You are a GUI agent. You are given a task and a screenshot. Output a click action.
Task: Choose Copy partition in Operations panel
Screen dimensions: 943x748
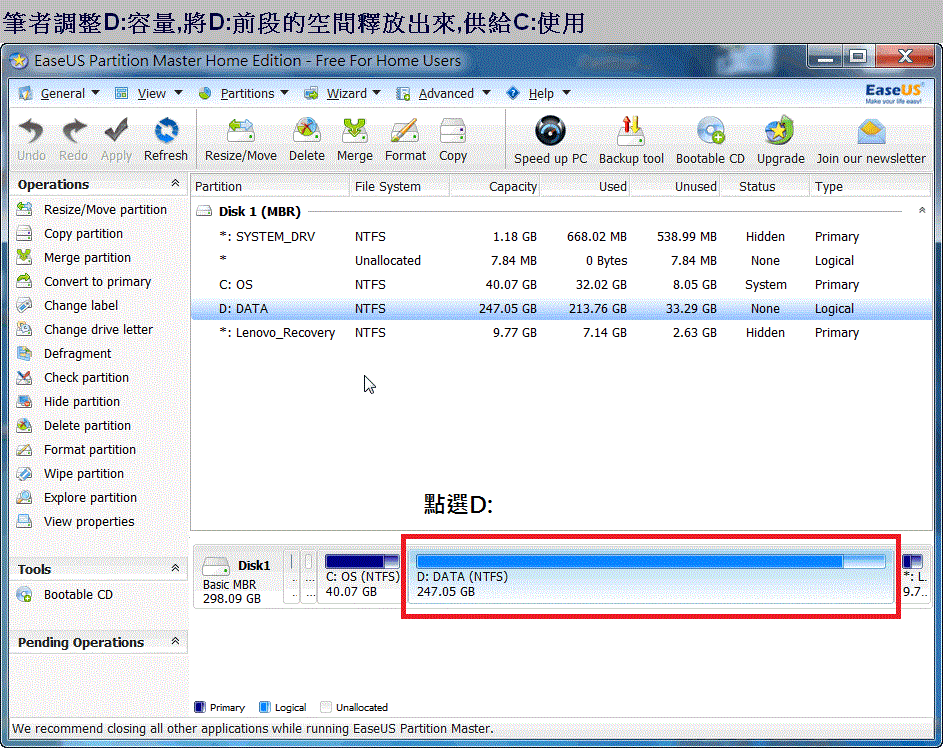pyautogui.click(x=69, y=233)
